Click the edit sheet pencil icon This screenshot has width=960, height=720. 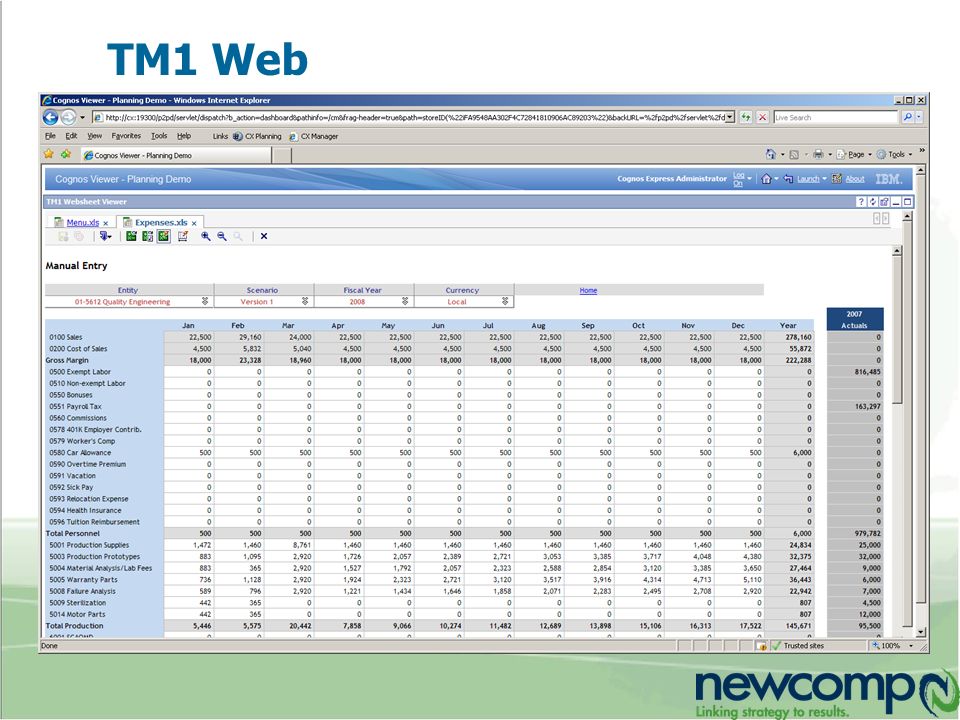click(182, 236)
